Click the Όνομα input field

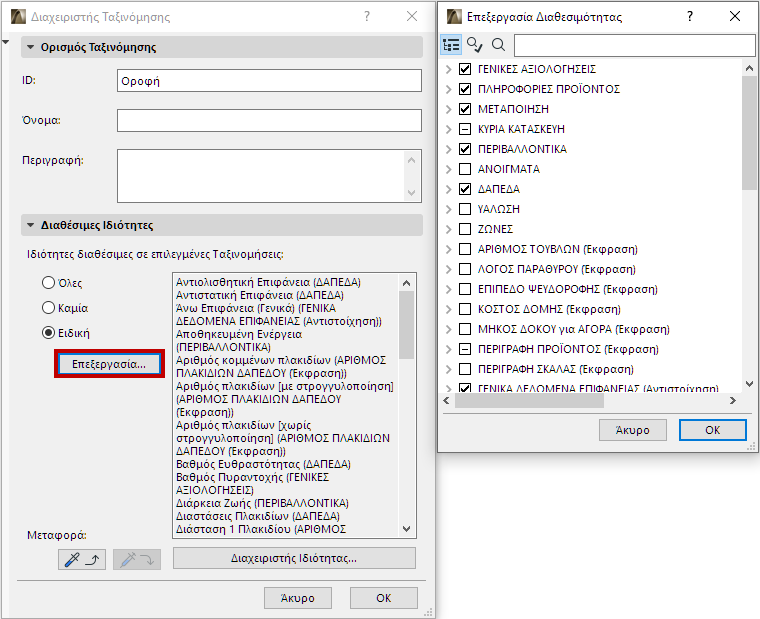point(269,120)
